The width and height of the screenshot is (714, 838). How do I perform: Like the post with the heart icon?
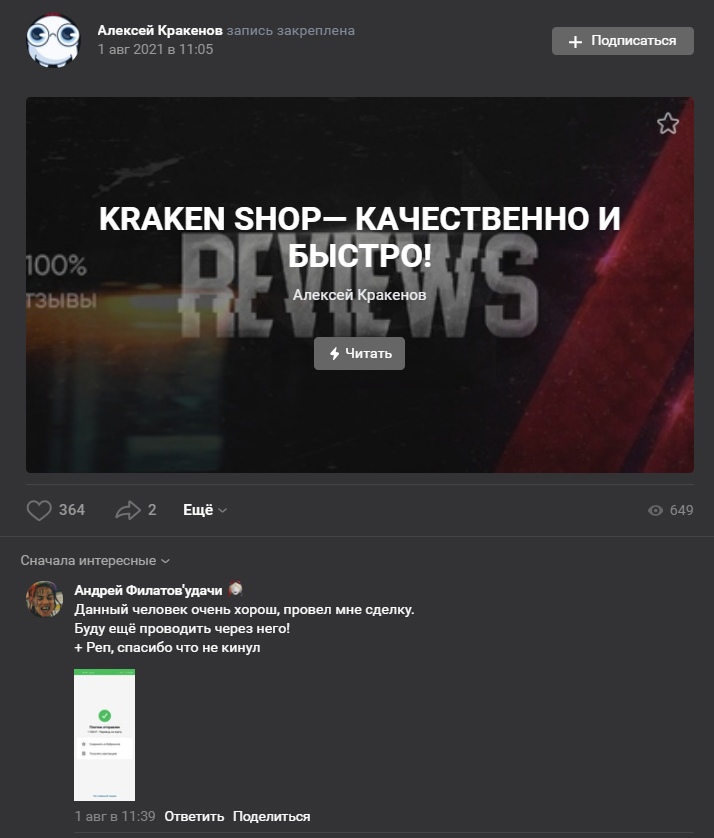tap(39, 510)
